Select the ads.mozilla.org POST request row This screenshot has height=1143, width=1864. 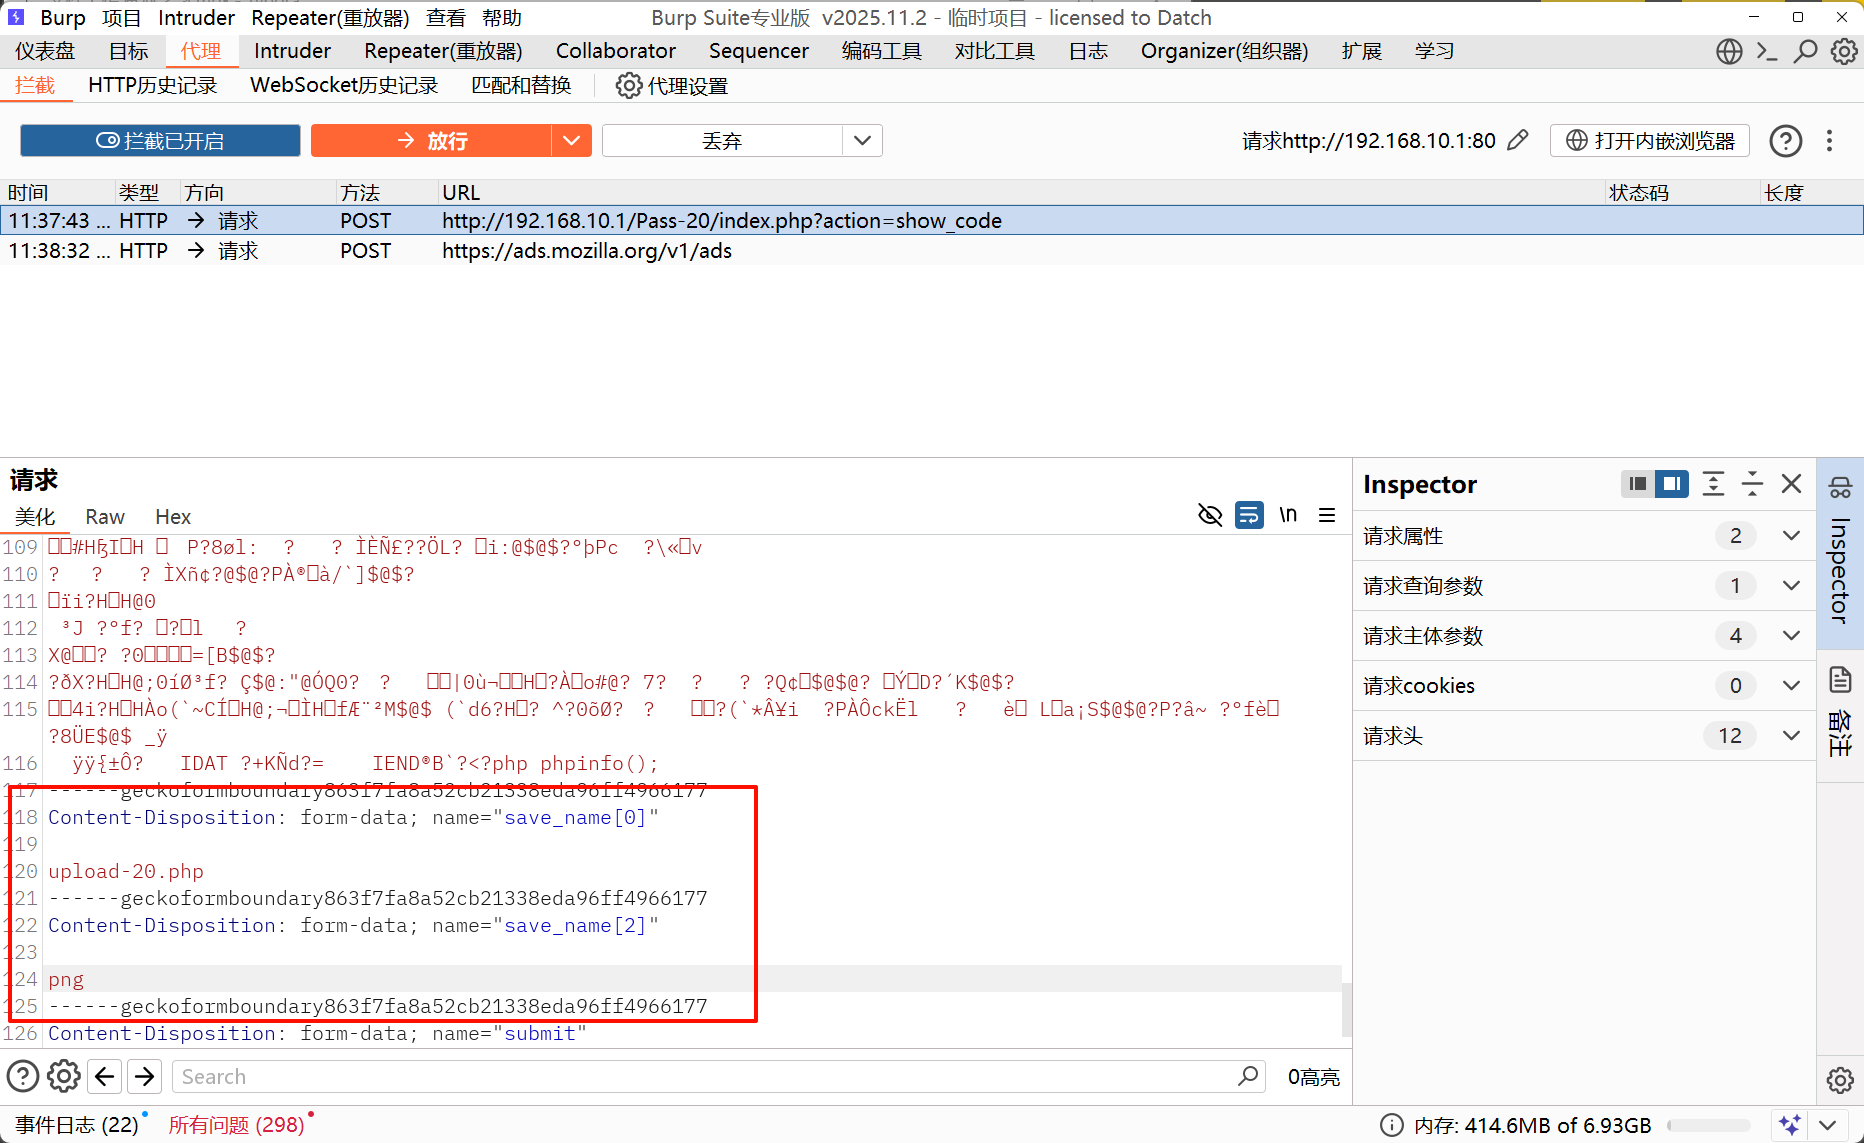932,251
